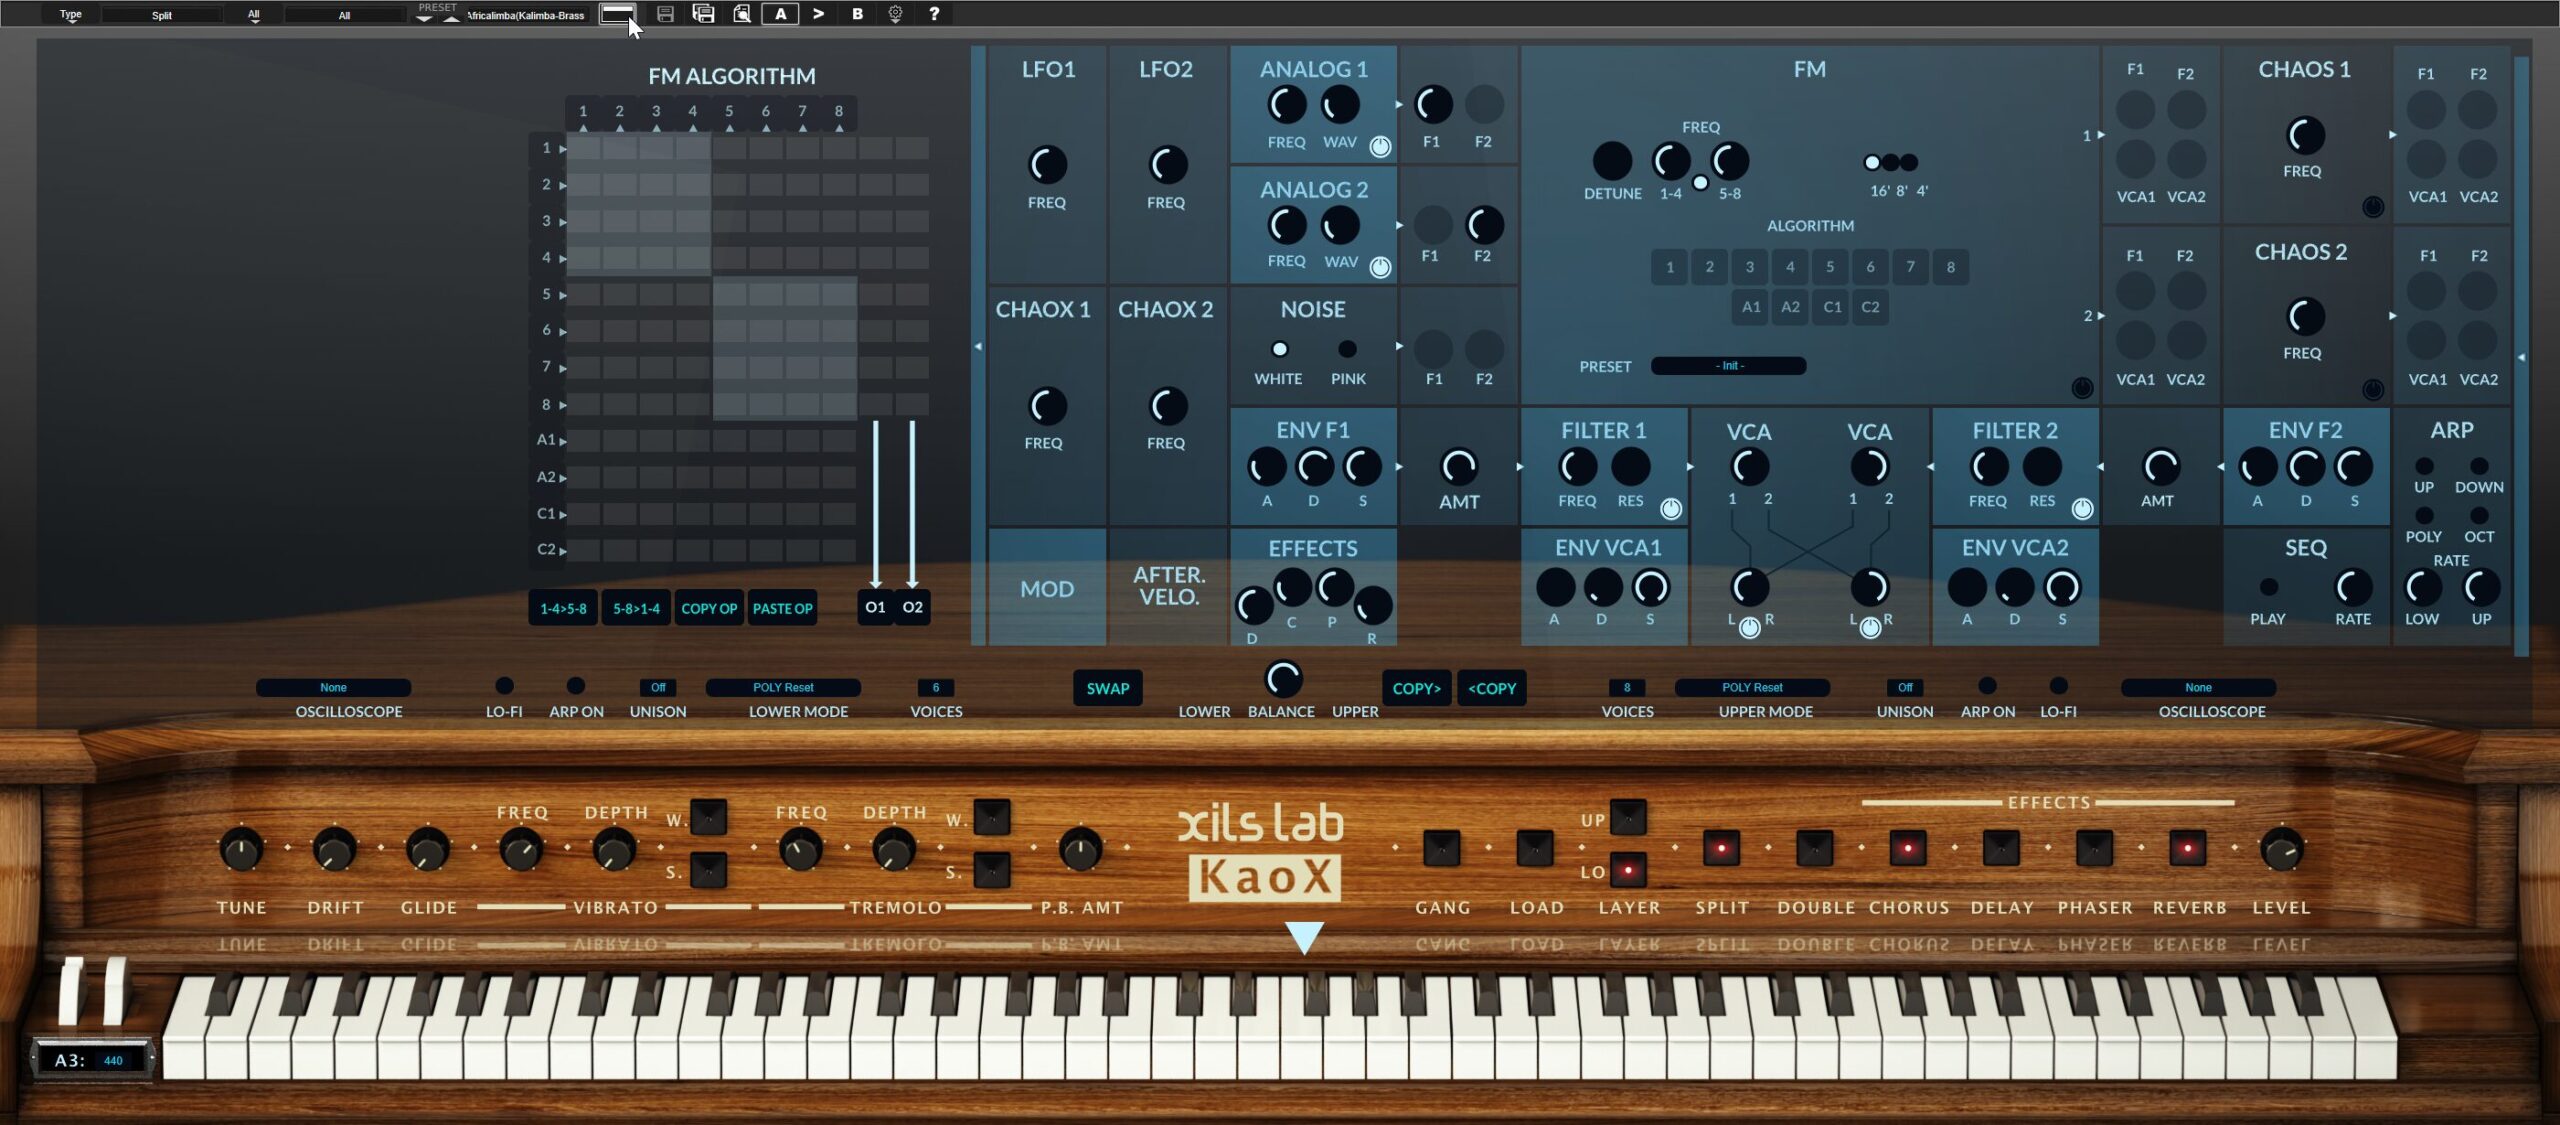2560x1125 pixels.
Task: Open the MOD panel tab
Action: pos(1047,588)
